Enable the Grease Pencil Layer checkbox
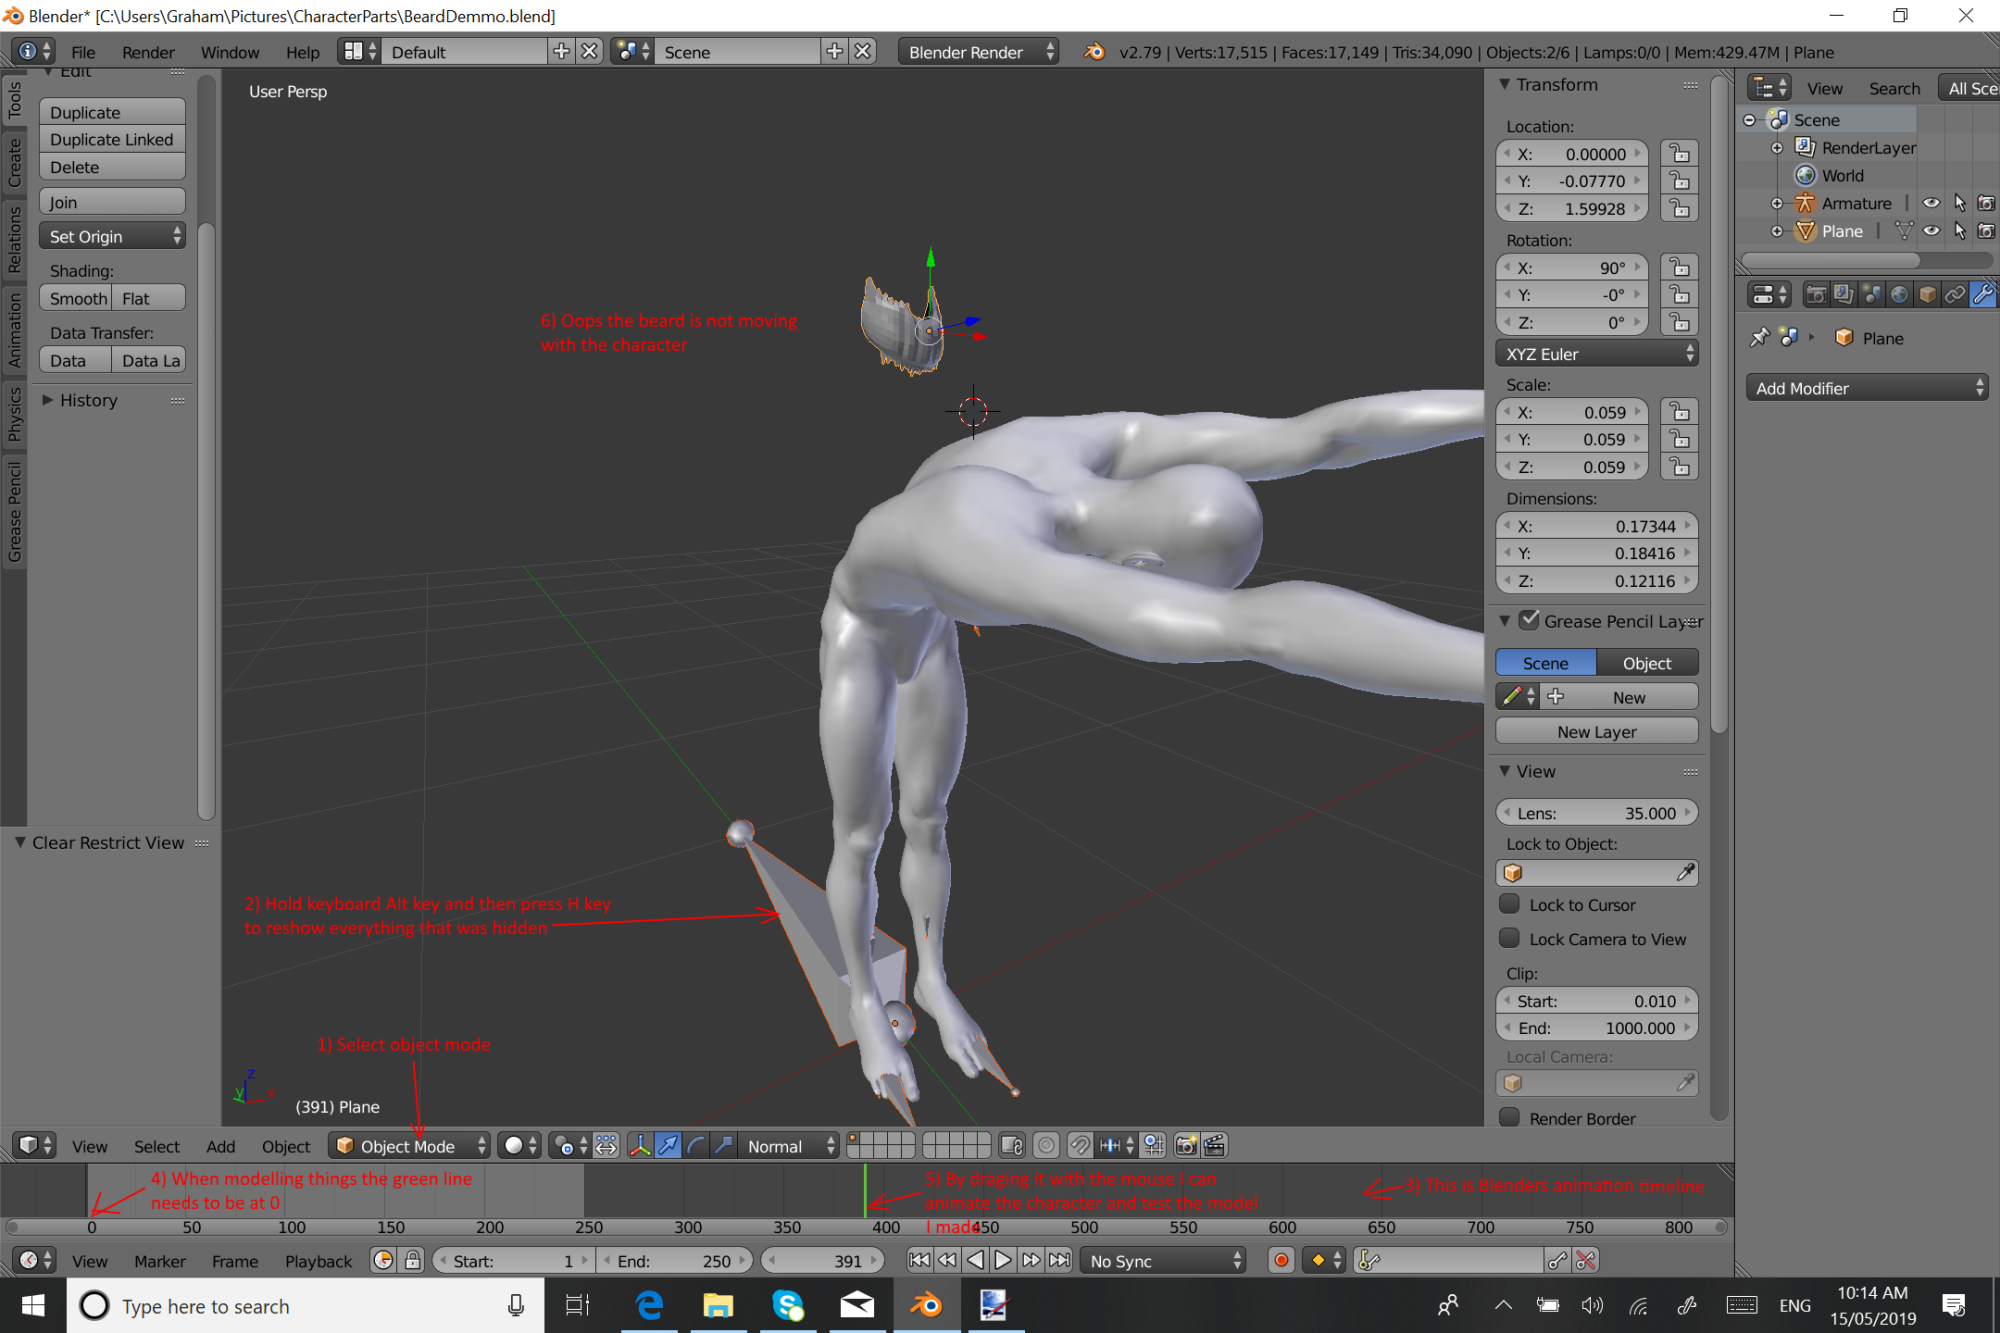 (x=1529, y=620)
